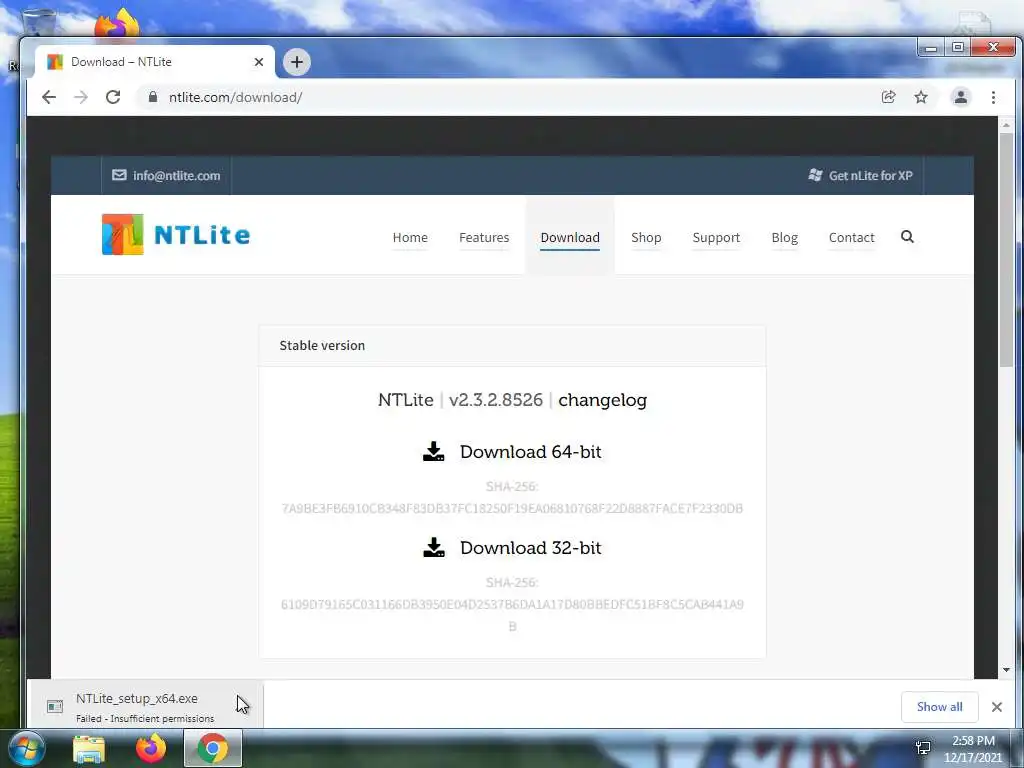This screenshot has height=768, width=1024.
Task: Open the changelog link
Action: click(602, 400)
